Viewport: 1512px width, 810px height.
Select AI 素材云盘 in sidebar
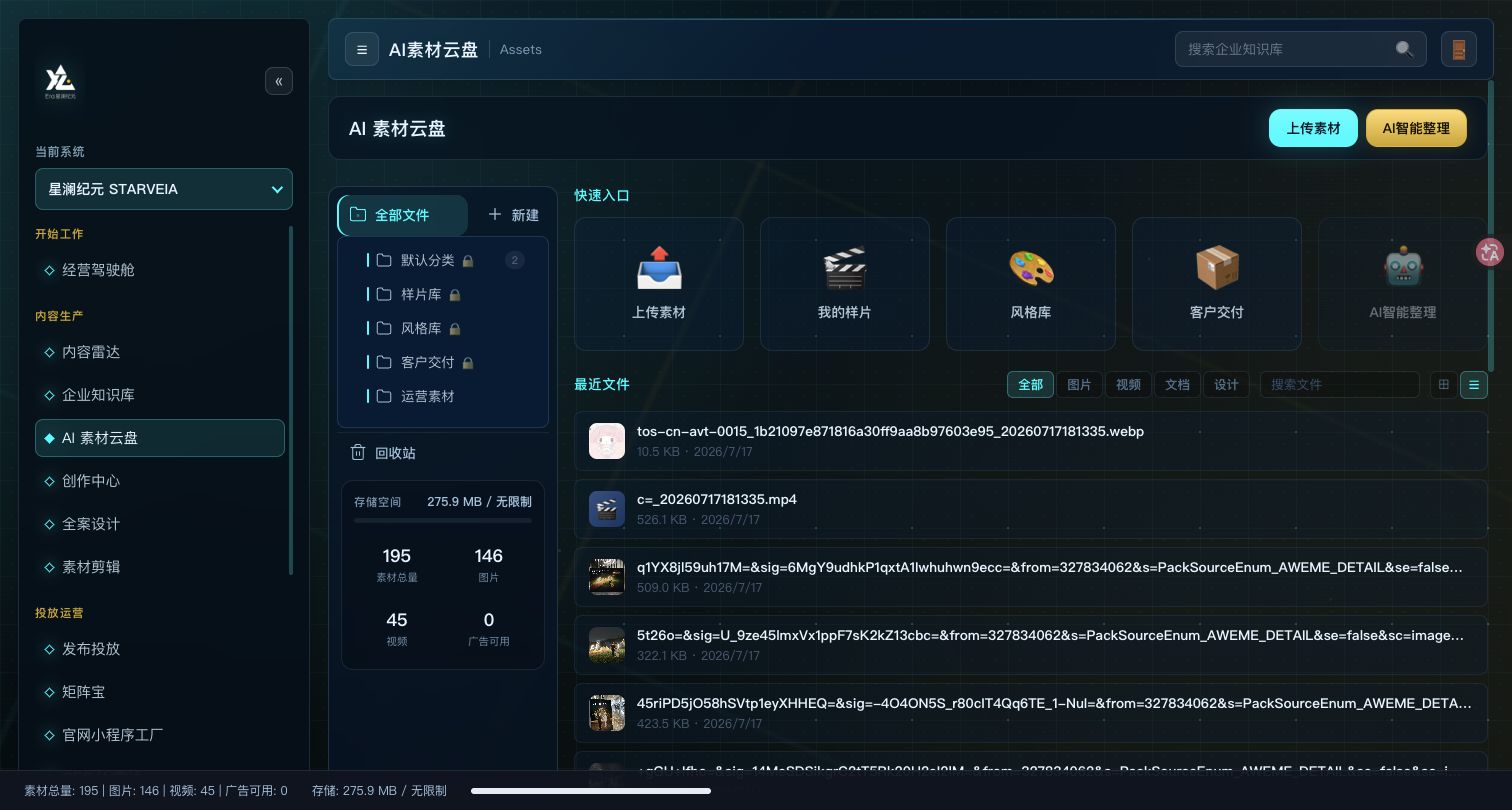(160, 438)
